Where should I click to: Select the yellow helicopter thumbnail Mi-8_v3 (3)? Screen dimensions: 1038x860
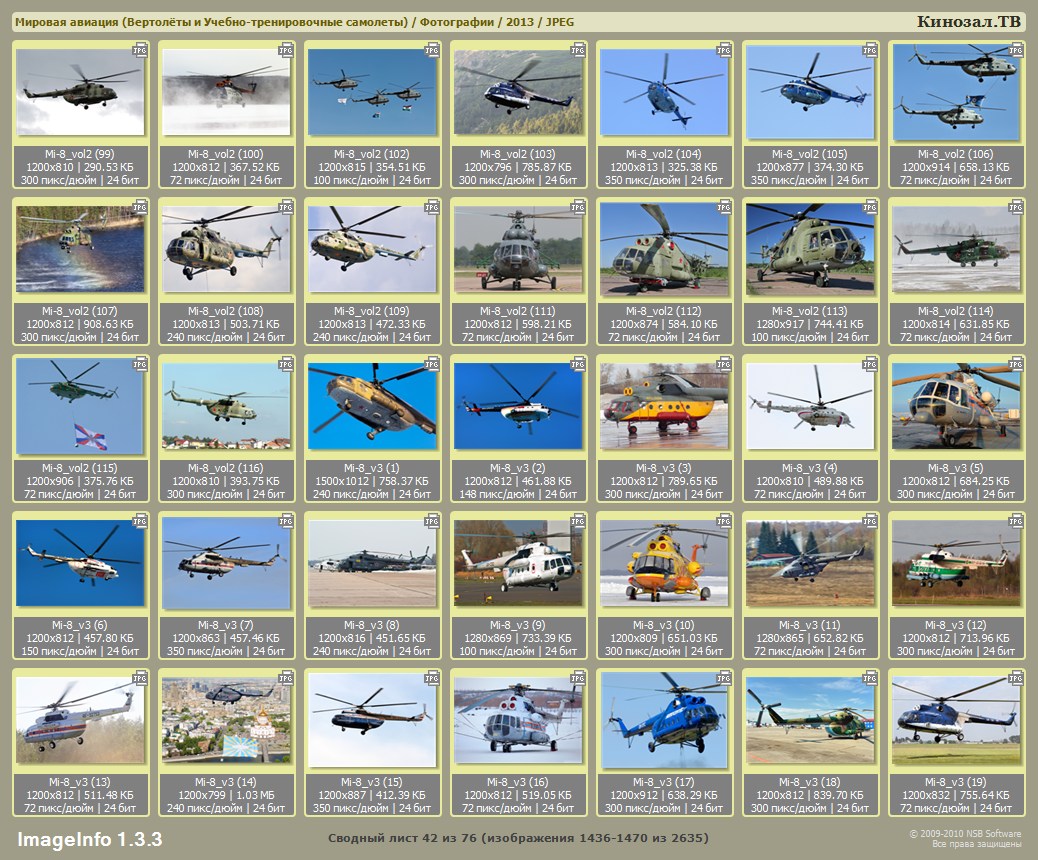[664, 407]
